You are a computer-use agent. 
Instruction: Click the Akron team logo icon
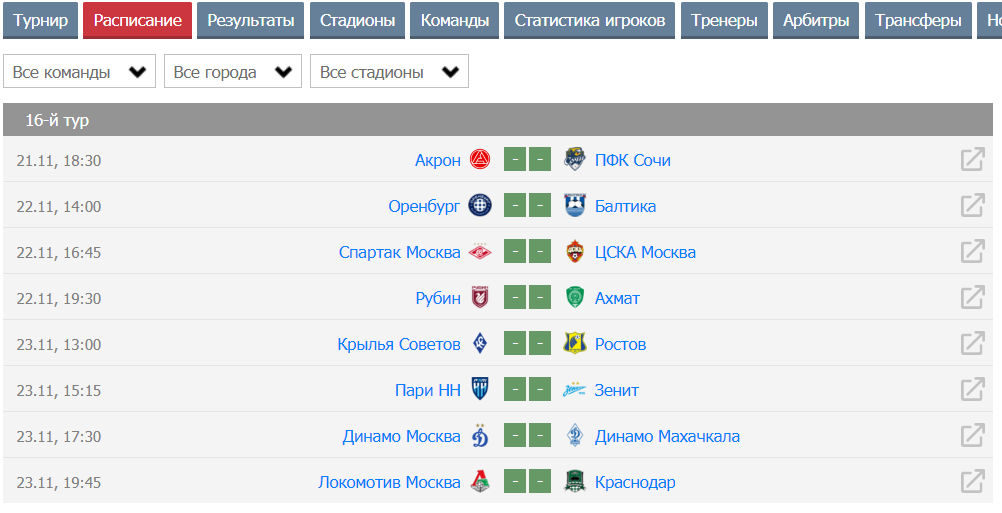480,160
